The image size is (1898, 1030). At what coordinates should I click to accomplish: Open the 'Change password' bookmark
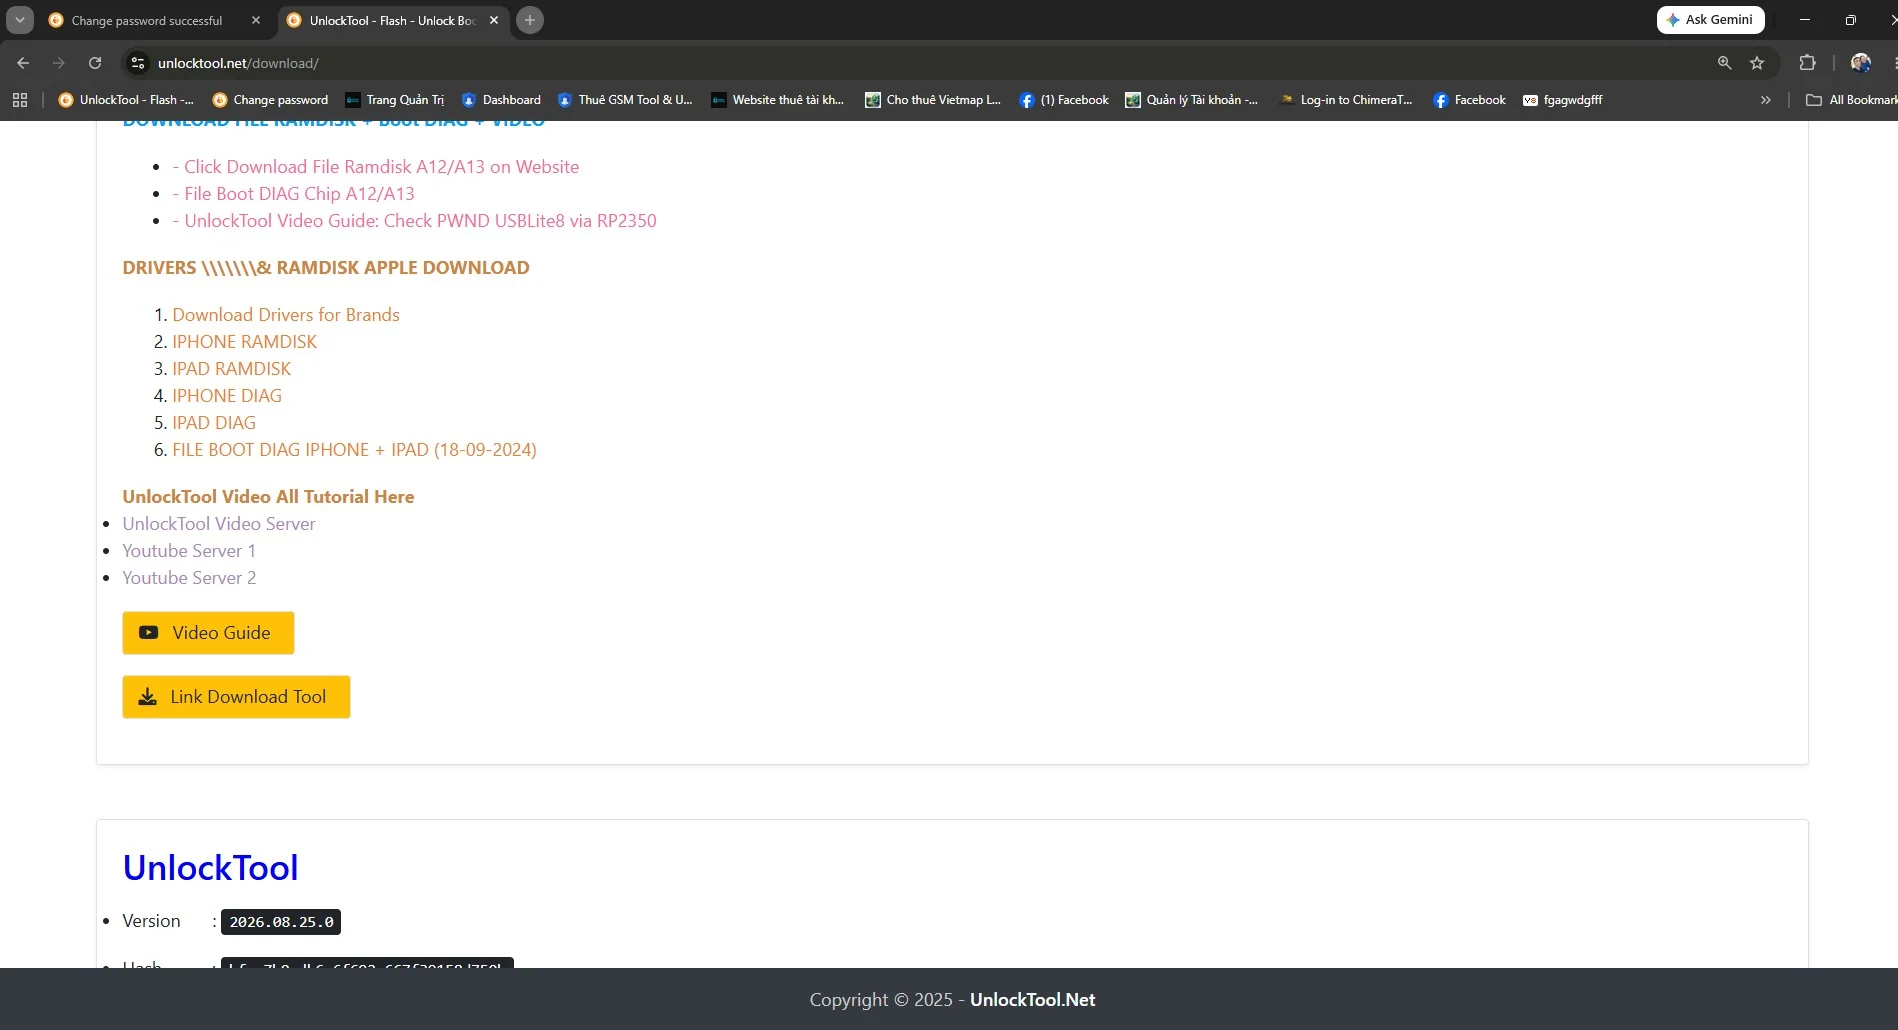click(x=270, y=100)
